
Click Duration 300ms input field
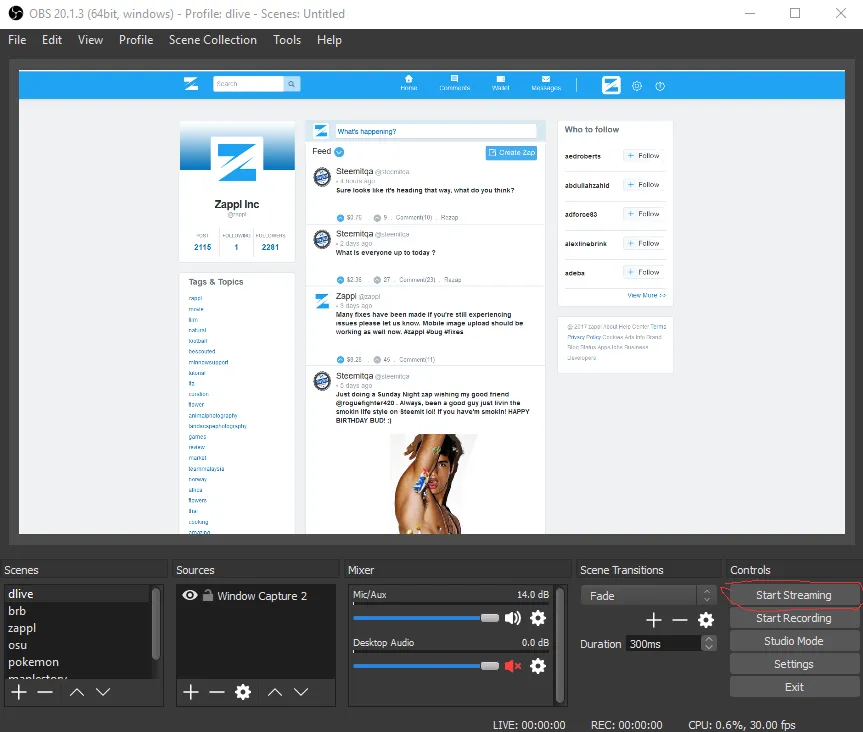[x=663, y=643]
